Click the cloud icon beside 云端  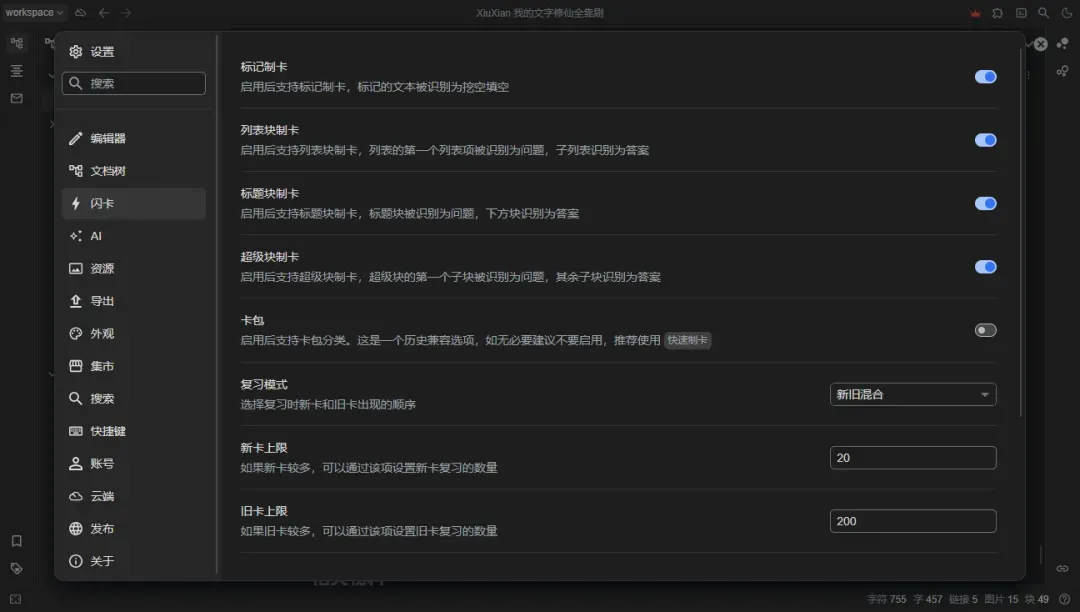tap(76, 496)
